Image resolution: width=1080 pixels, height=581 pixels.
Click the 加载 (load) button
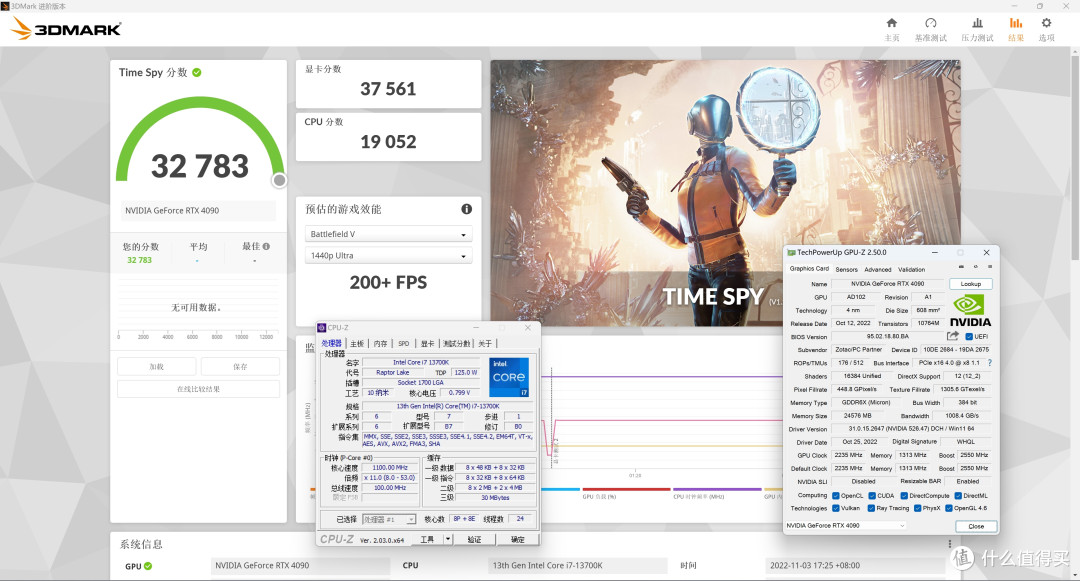click(x=156, y=366)
